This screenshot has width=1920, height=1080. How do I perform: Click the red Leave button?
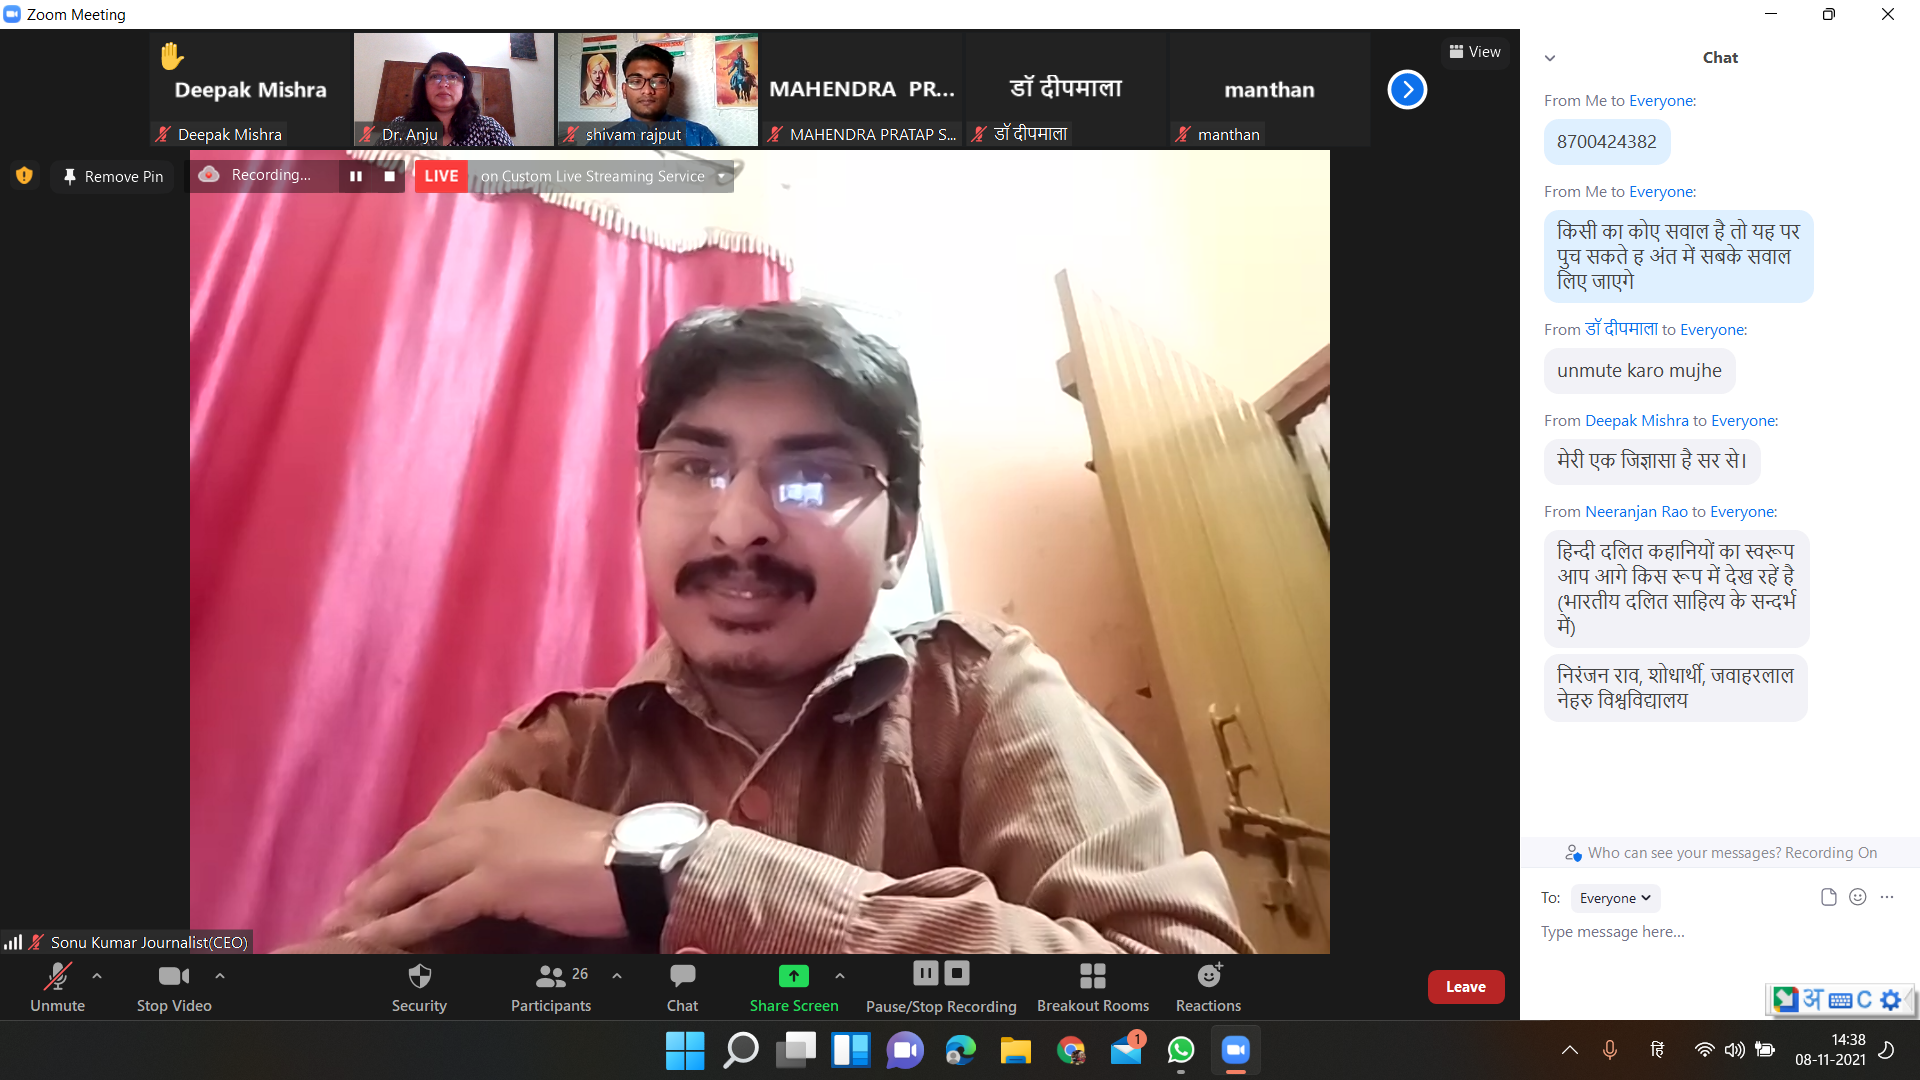[x=1465, y=987]
